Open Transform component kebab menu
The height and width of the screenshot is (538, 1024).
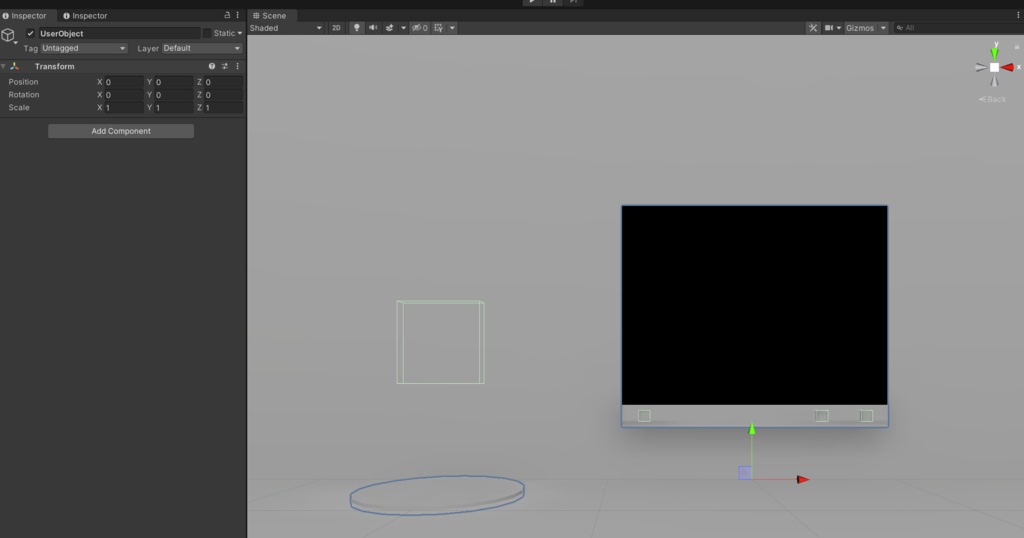click(237, 67)
